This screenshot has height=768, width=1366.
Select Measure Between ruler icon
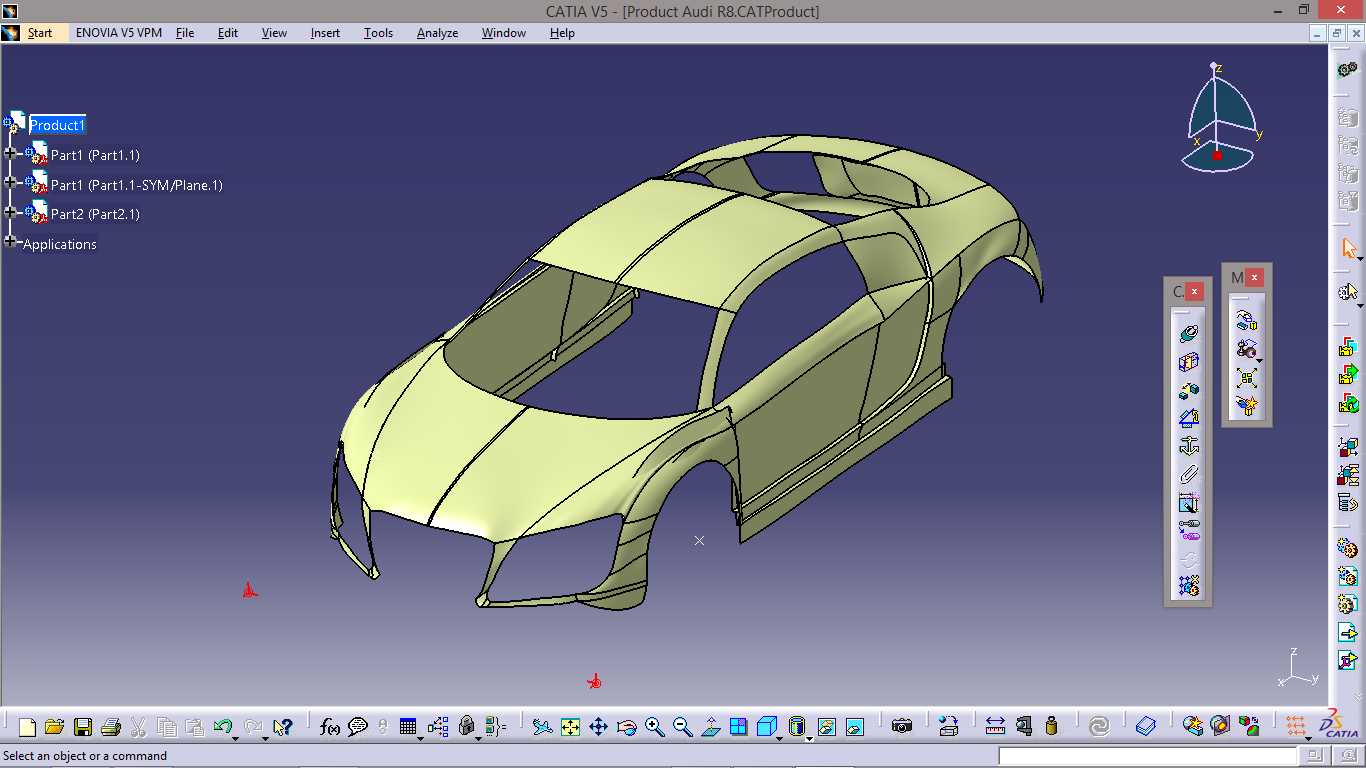995,727
